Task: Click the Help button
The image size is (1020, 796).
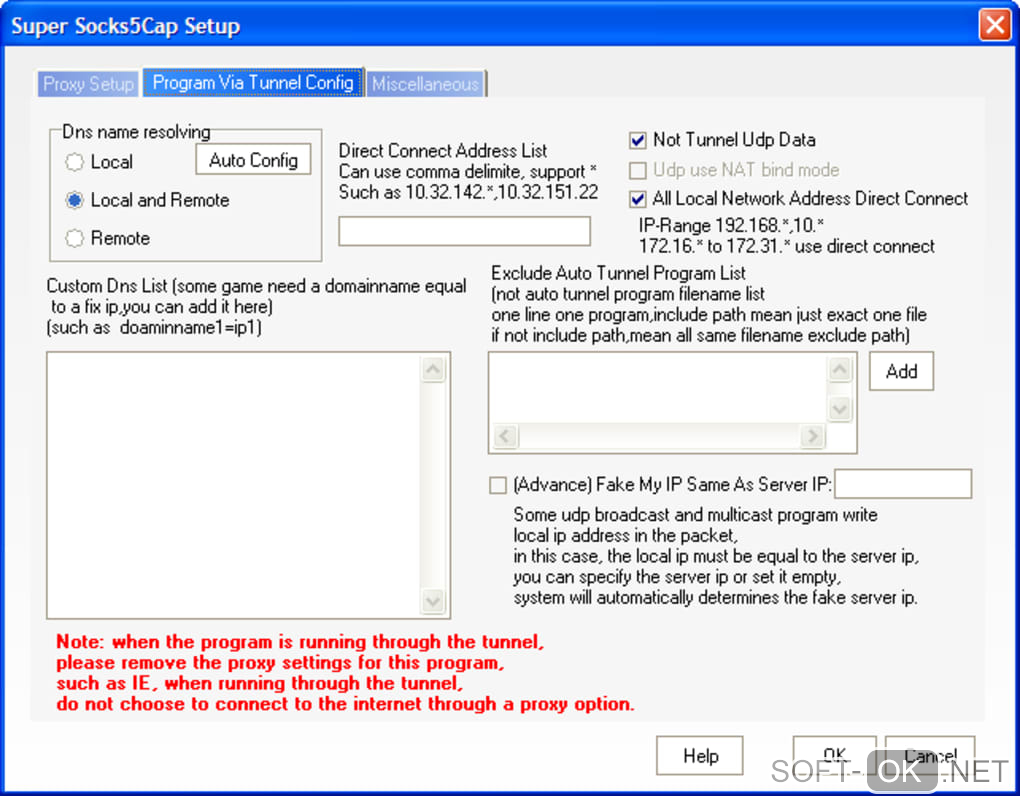Action: point(700,756)
